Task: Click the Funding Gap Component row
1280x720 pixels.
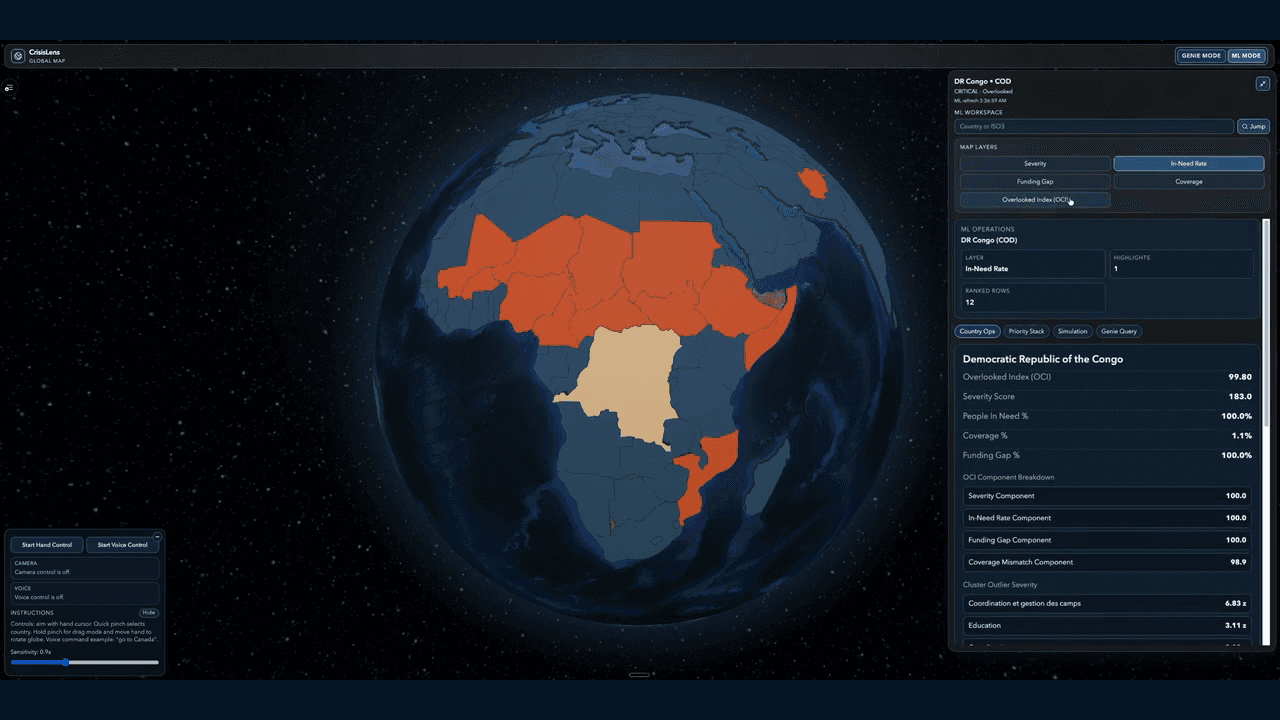Action: point(1107,540)
